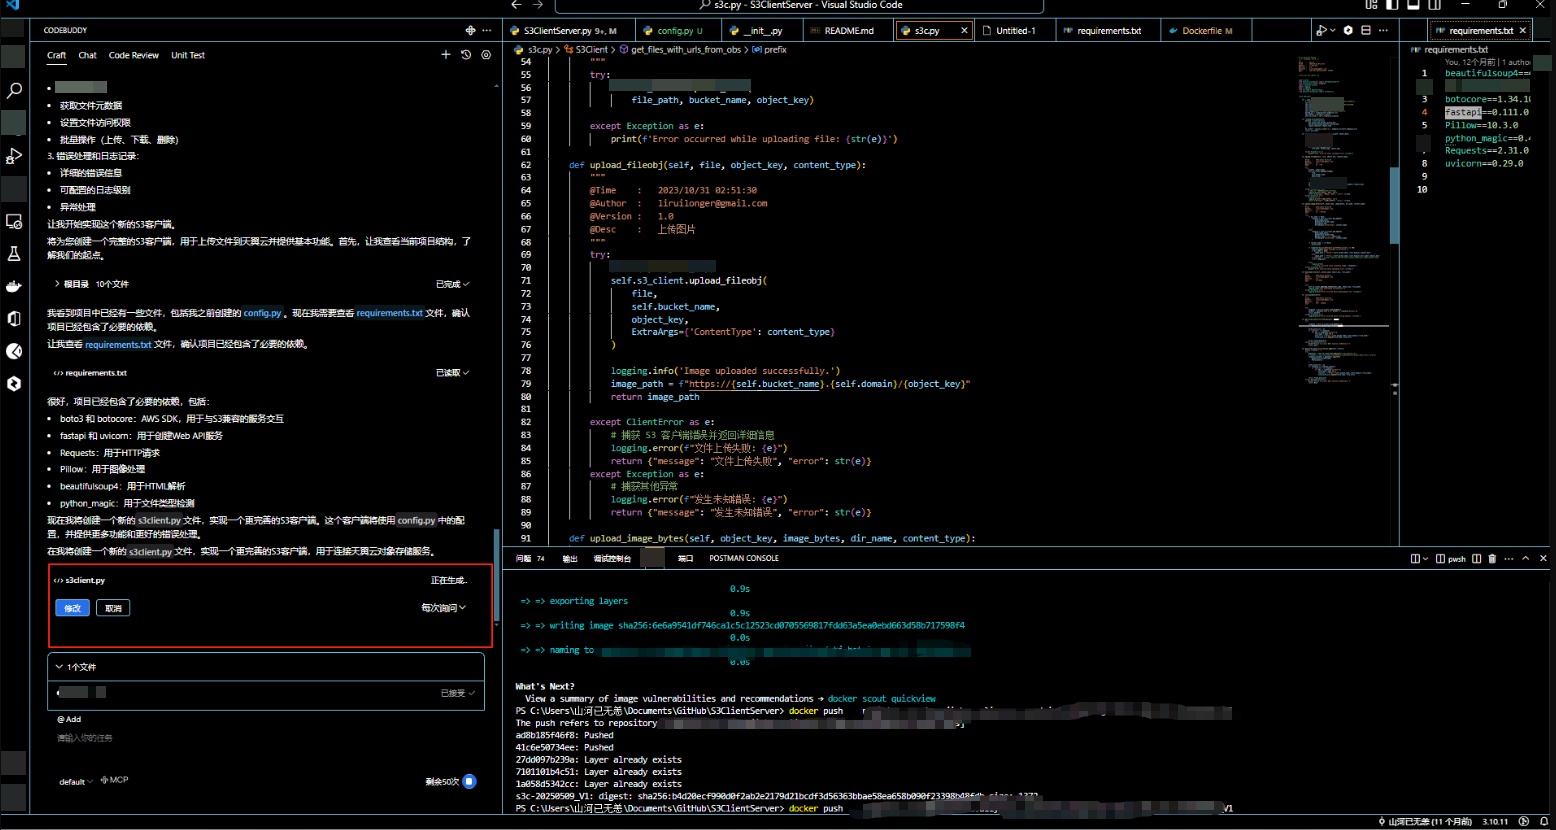This screenshot has width=1556, height=830.
Task: Click the 取消 button for s3client.py
Action: pyautogui.click(x=113, y=608)
